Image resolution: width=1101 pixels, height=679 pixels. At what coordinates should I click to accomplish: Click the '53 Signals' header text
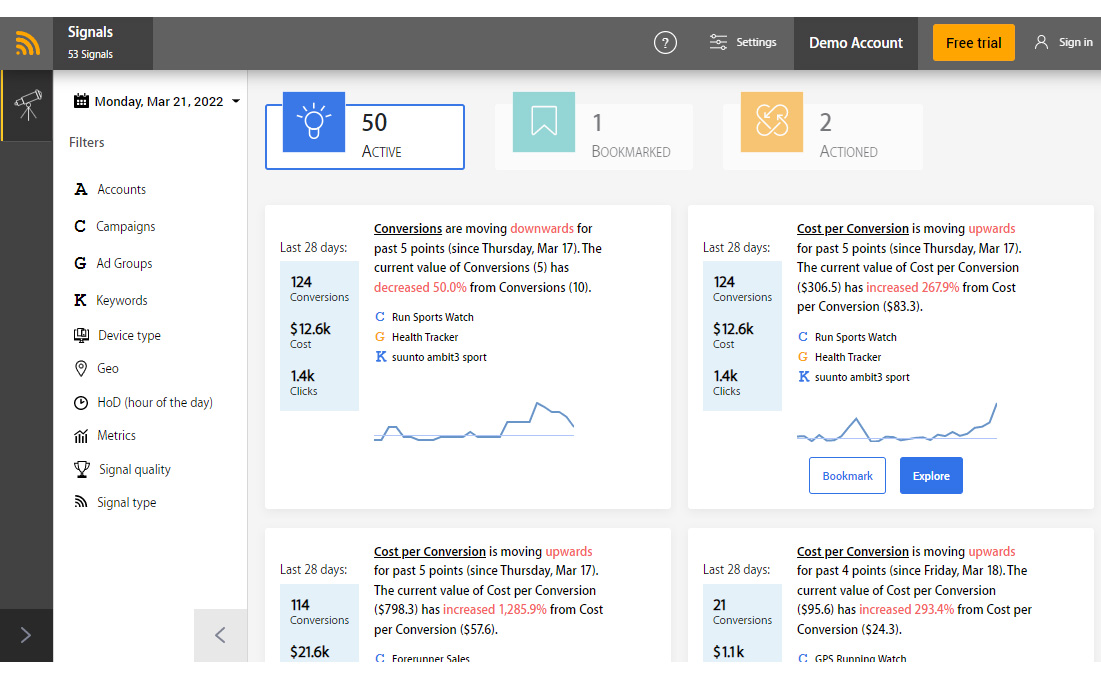[90, 54]
